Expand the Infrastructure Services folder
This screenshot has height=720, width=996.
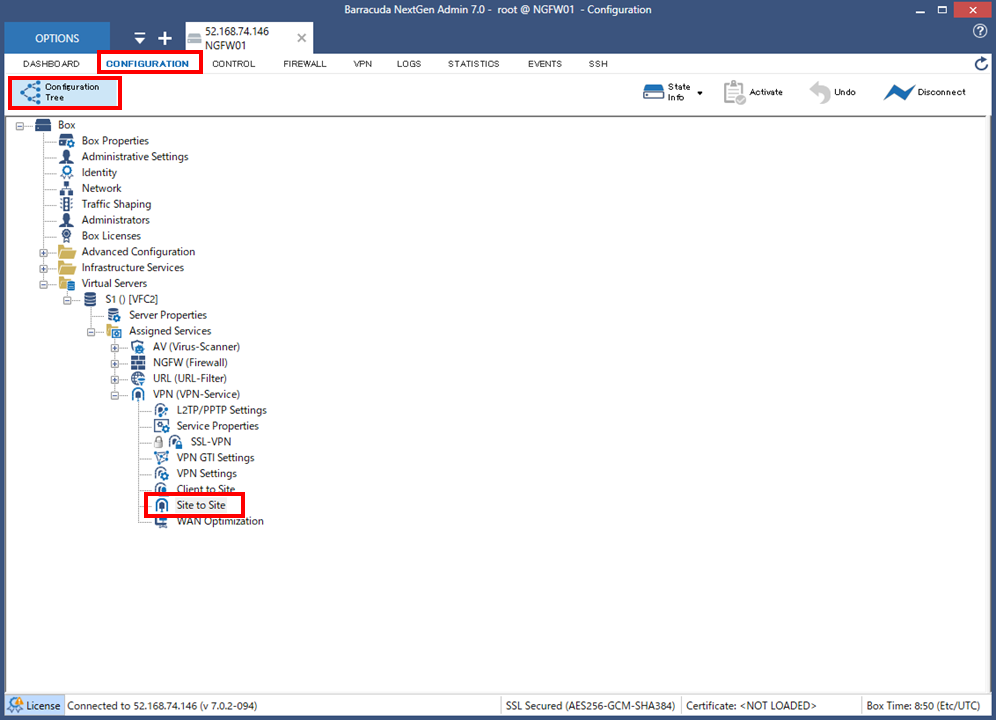43,268
